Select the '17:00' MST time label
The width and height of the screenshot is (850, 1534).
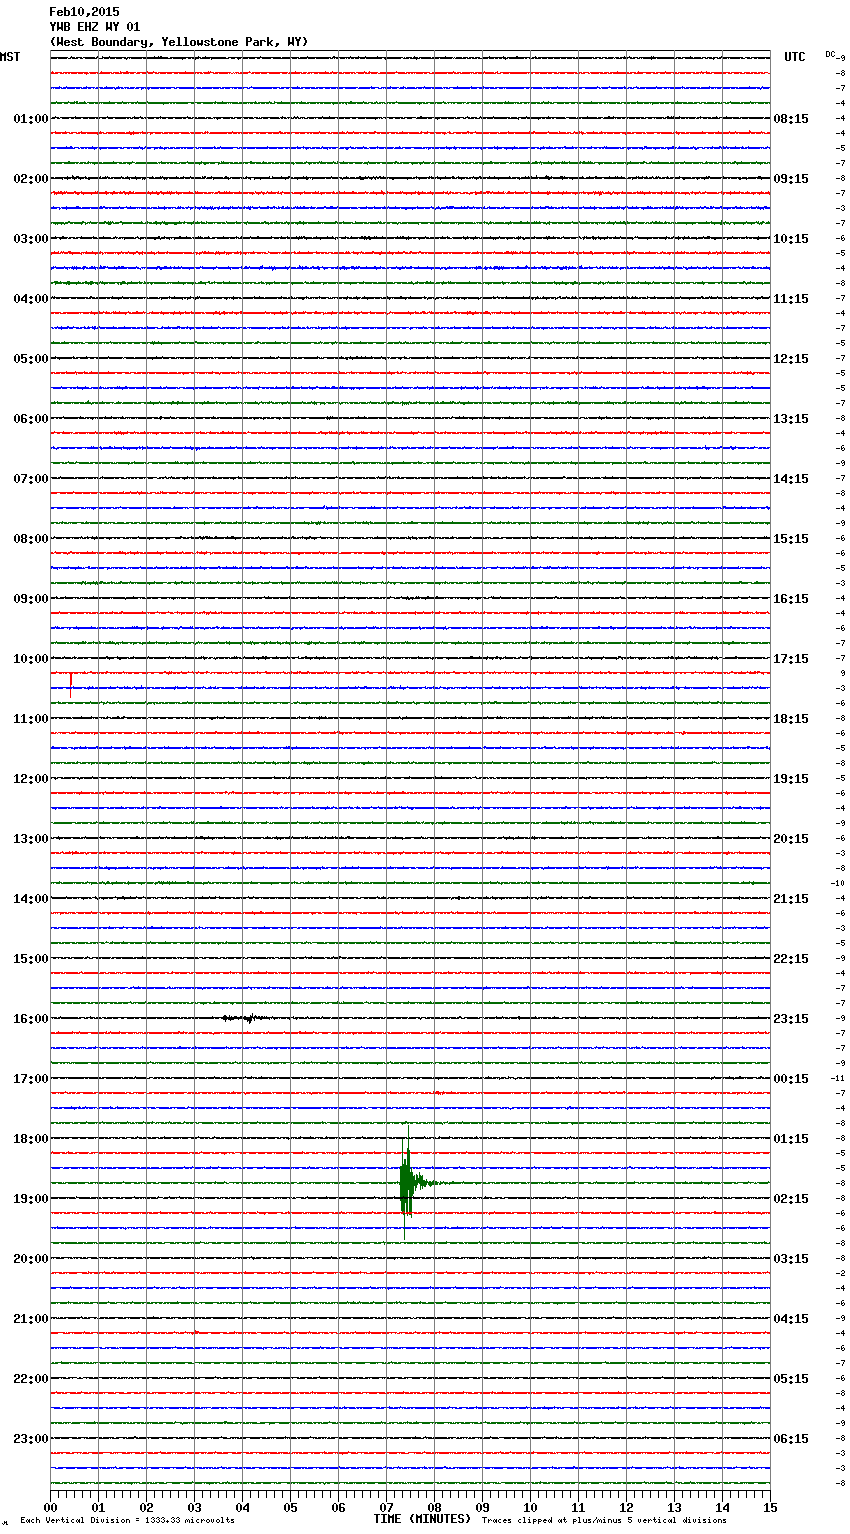31,1079
